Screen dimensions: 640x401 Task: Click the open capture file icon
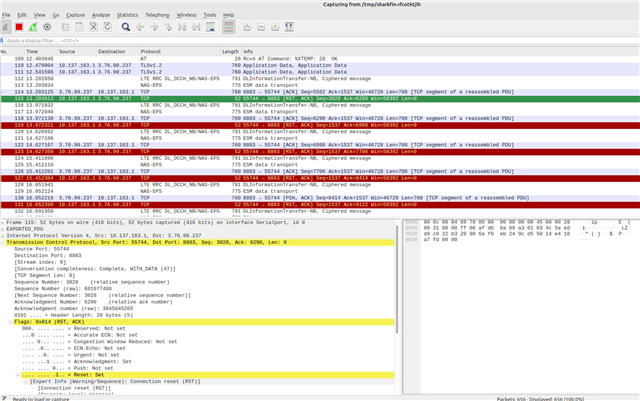tap(65, 27)
